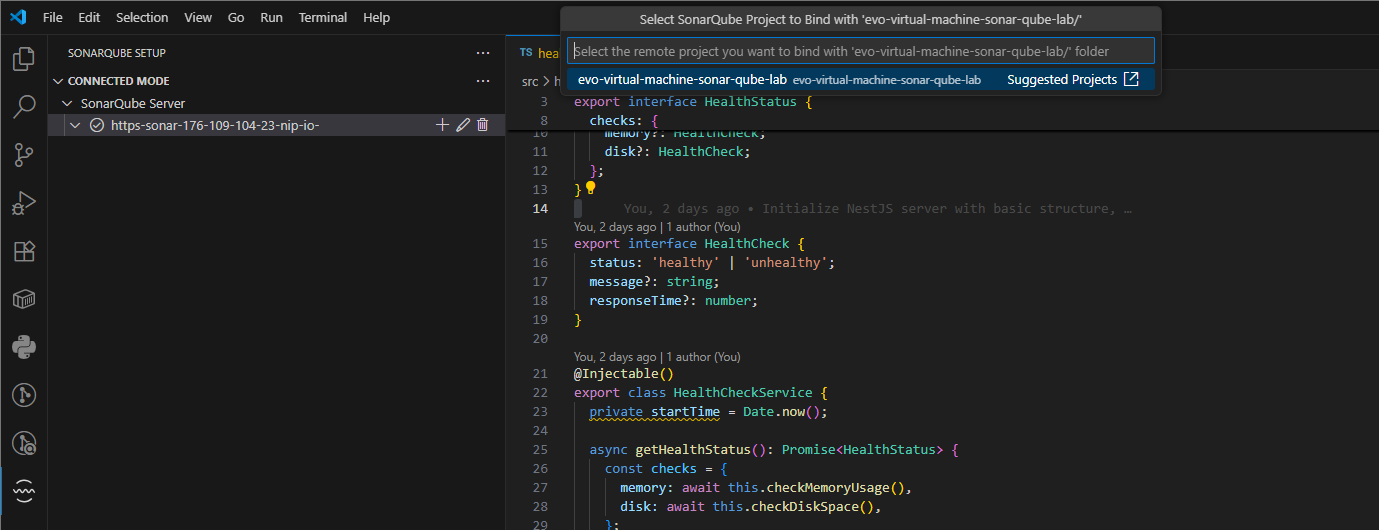This screenshot has width=1379, height=530.
Task: Open the Python view in activity bar
Action: pos(23,347)
